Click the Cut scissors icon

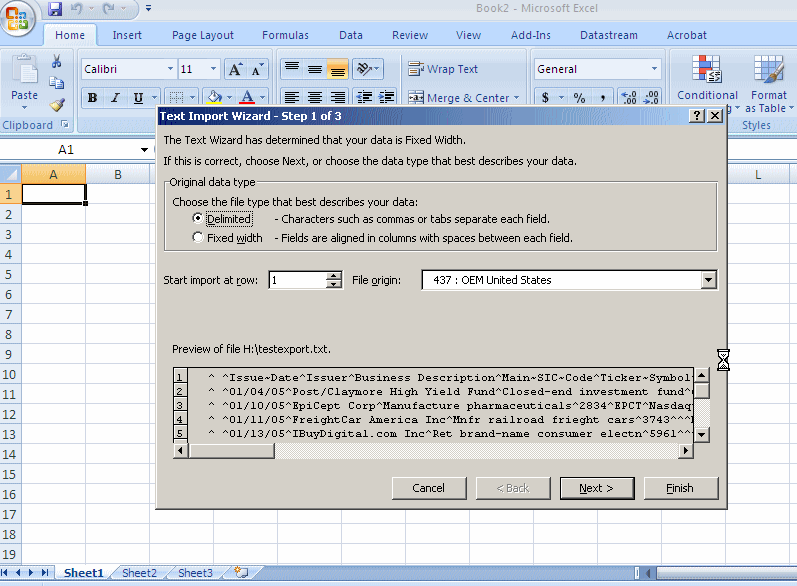[x=56, y=61]
